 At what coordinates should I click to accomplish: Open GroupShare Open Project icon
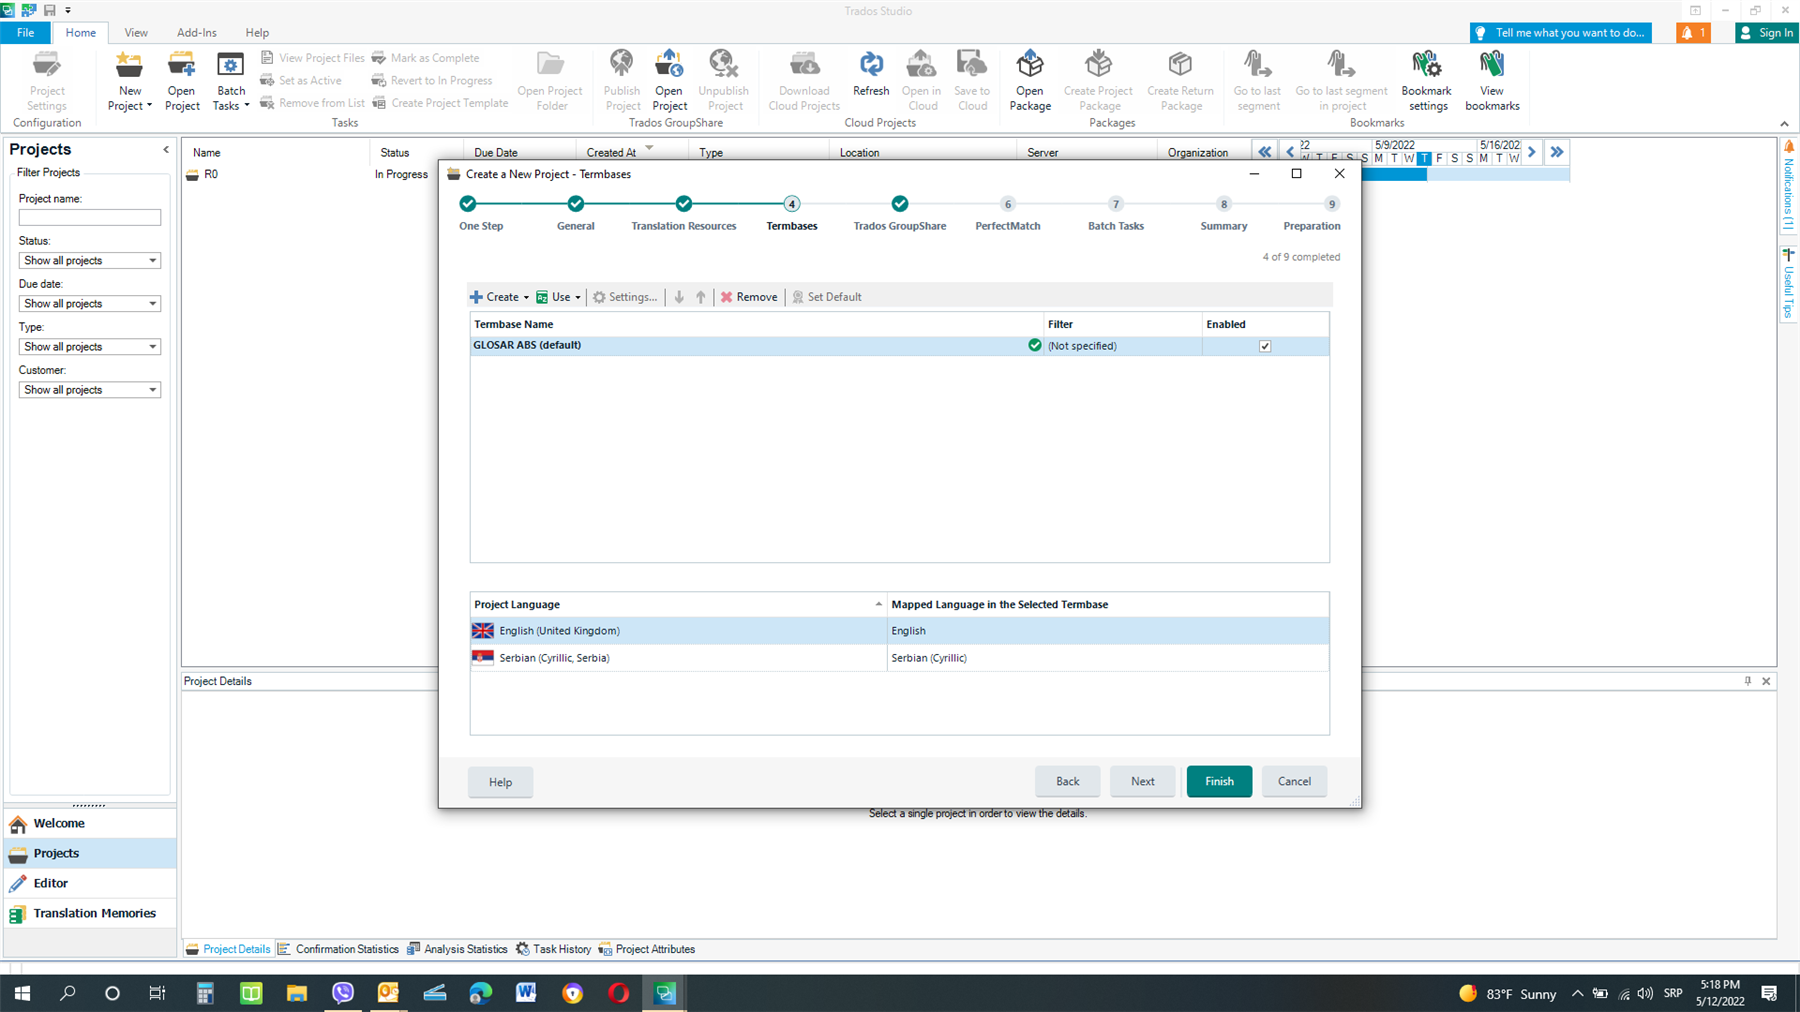(669, 80)
